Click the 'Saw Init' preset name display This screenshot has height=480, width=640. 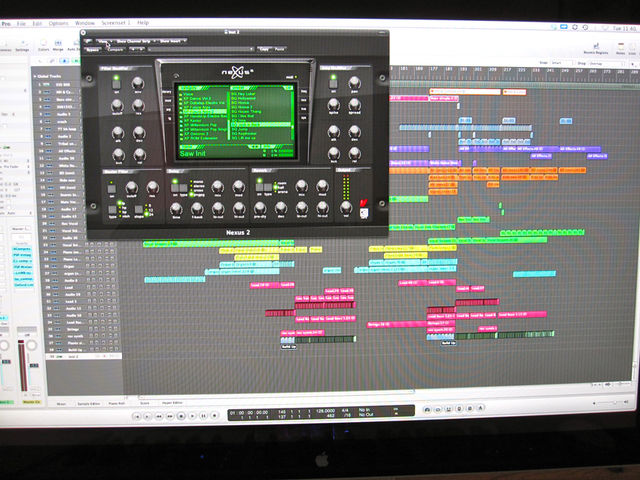pos(192,154)
